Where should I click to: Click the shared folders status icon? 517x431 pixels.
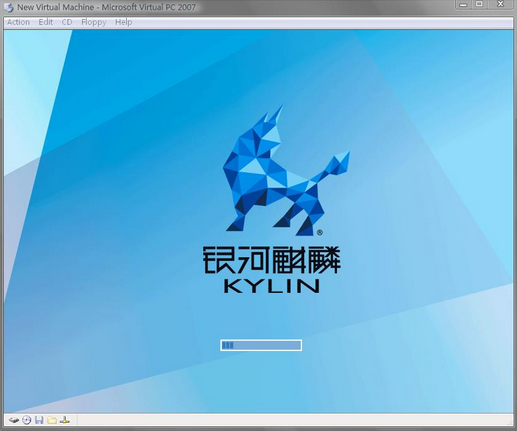(x=52, y=420)
